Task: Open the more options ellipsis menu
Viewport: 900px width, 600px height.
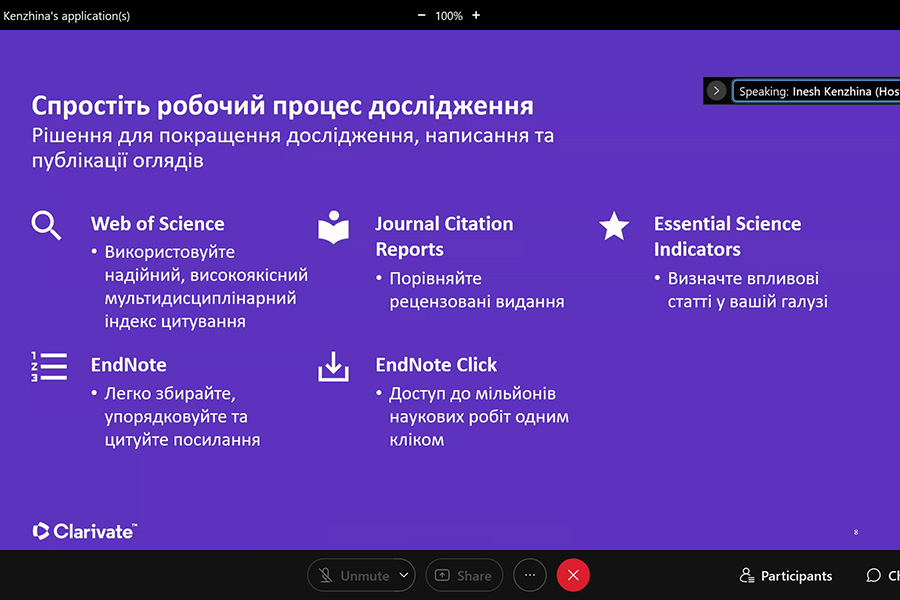Action: point(530,576)
